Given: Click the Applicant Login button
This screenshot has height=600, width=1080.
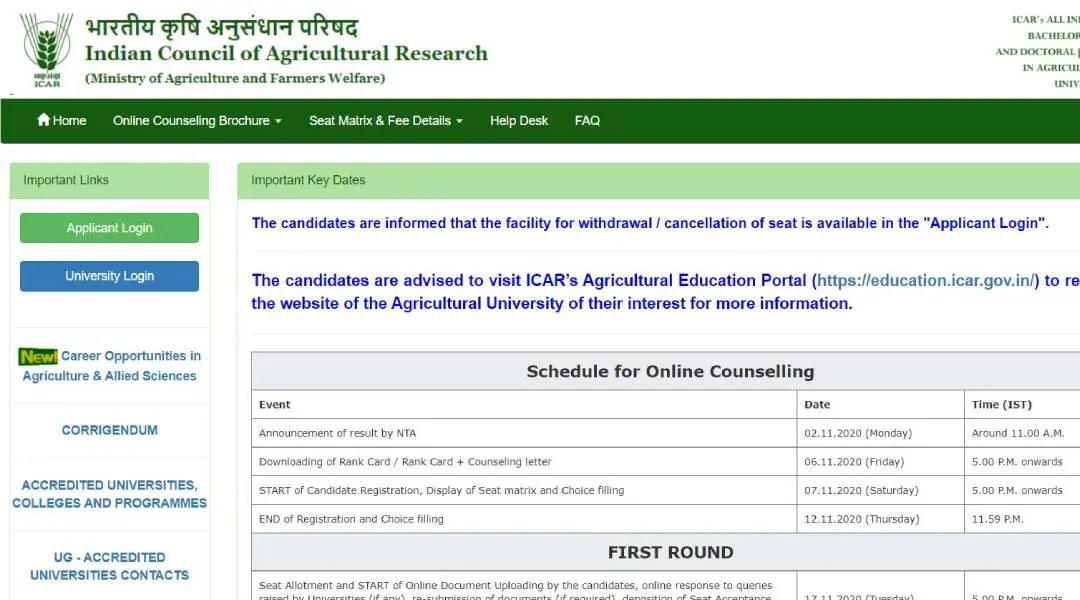Looking at the screenshot, I should click(x=109, y=227).
